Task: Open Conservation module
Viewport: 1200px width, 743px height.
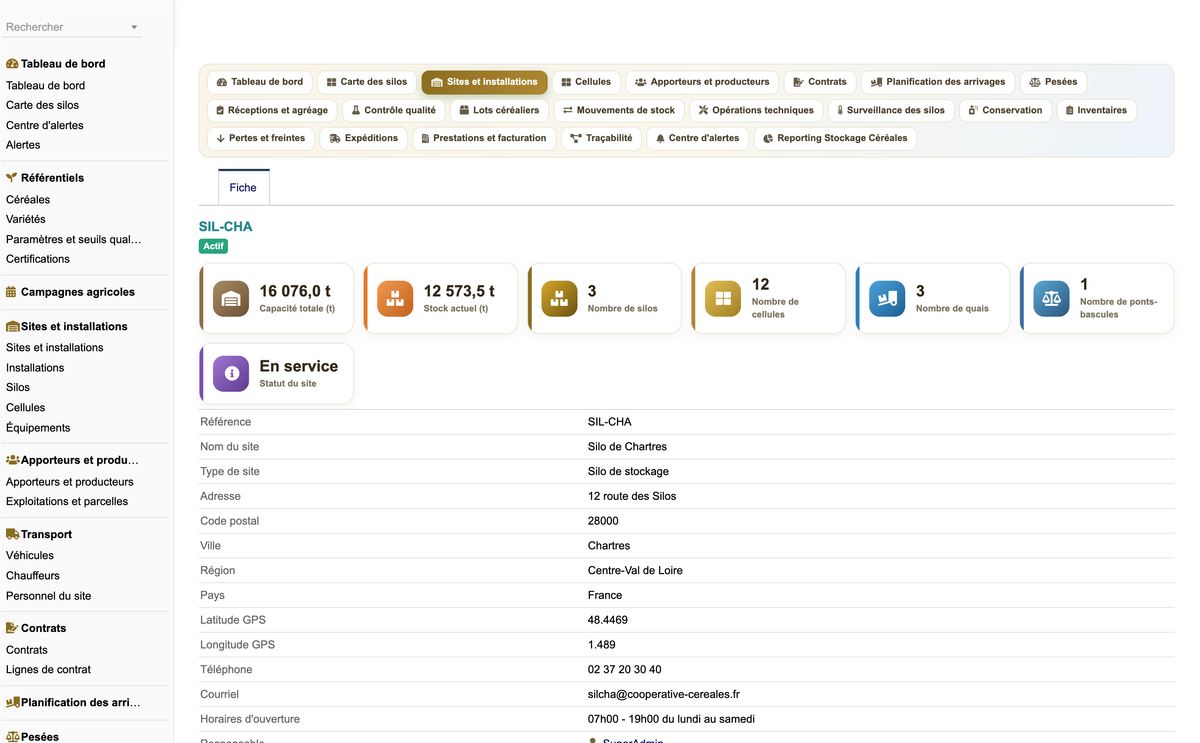Action: [x=1005, y=110]
